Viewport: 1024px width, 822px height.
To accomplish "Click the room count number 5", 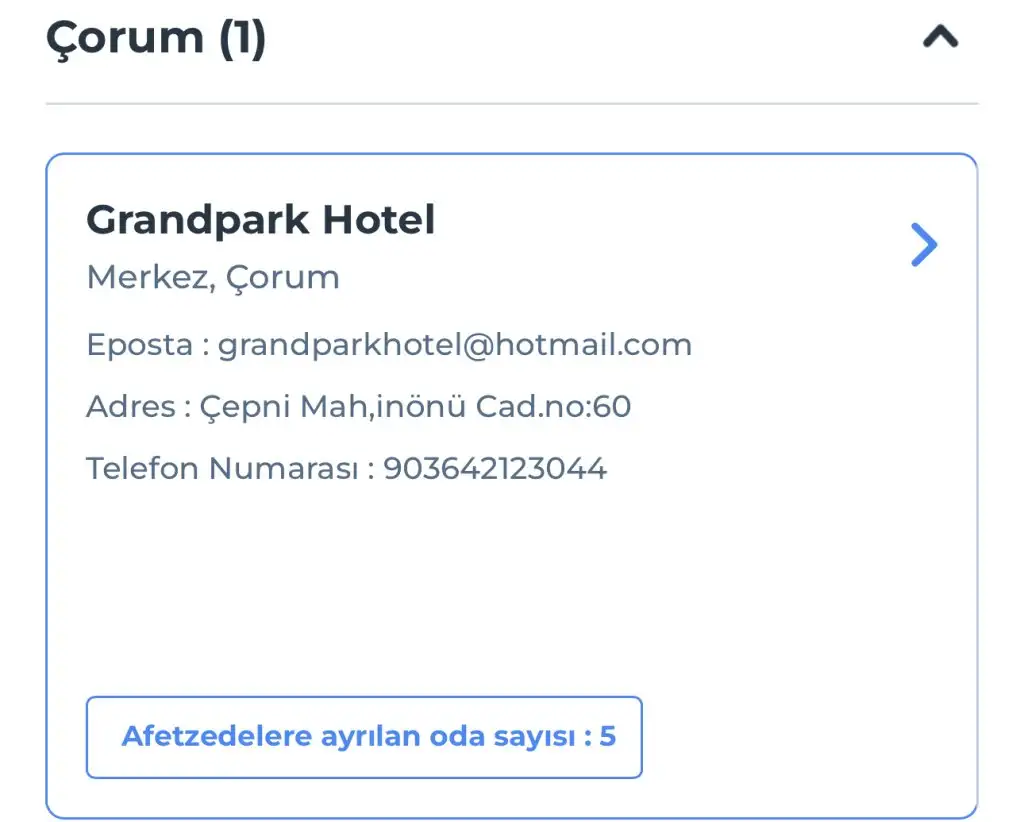I will pyautogui.click(x=607, y=737).
